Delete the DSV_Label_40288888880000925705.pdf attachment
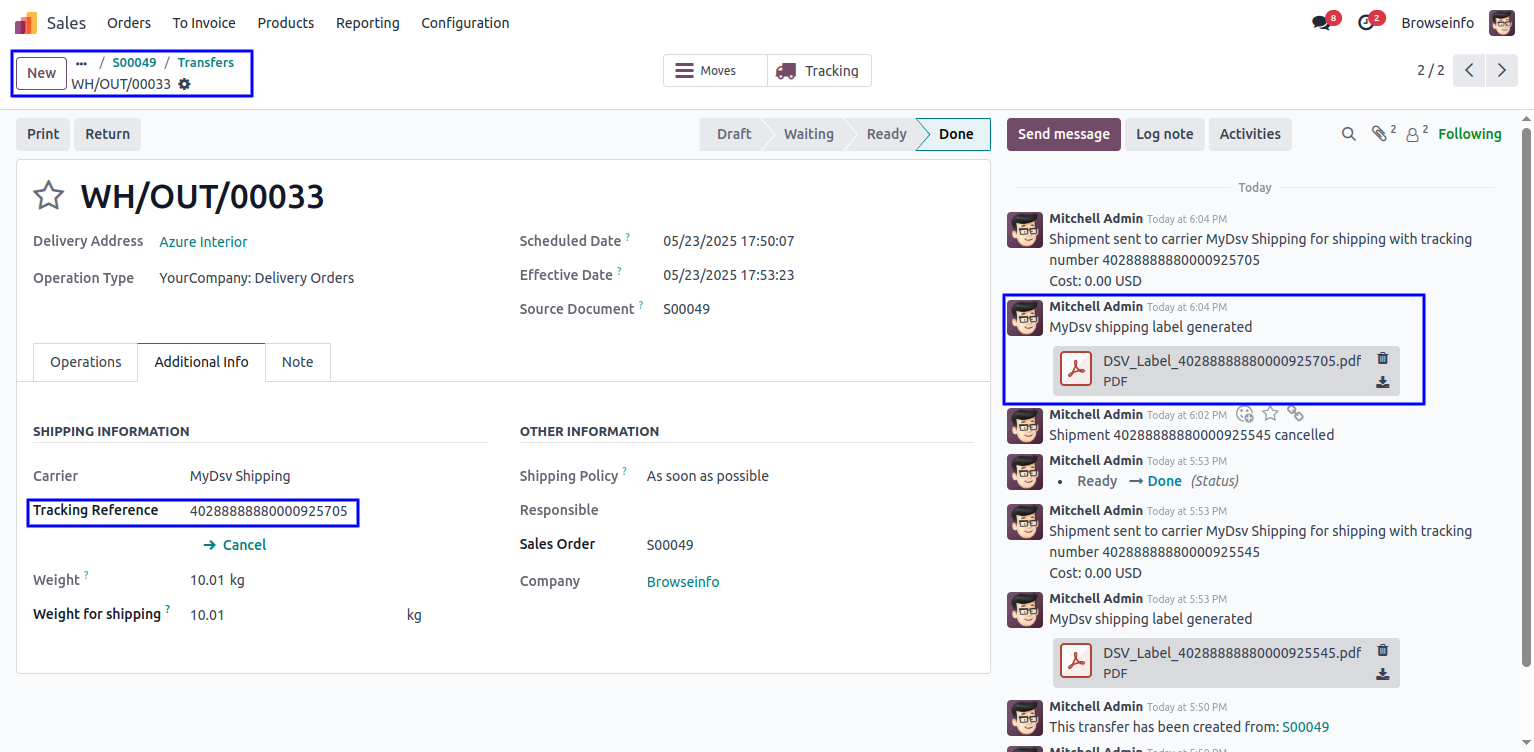 1383,359
